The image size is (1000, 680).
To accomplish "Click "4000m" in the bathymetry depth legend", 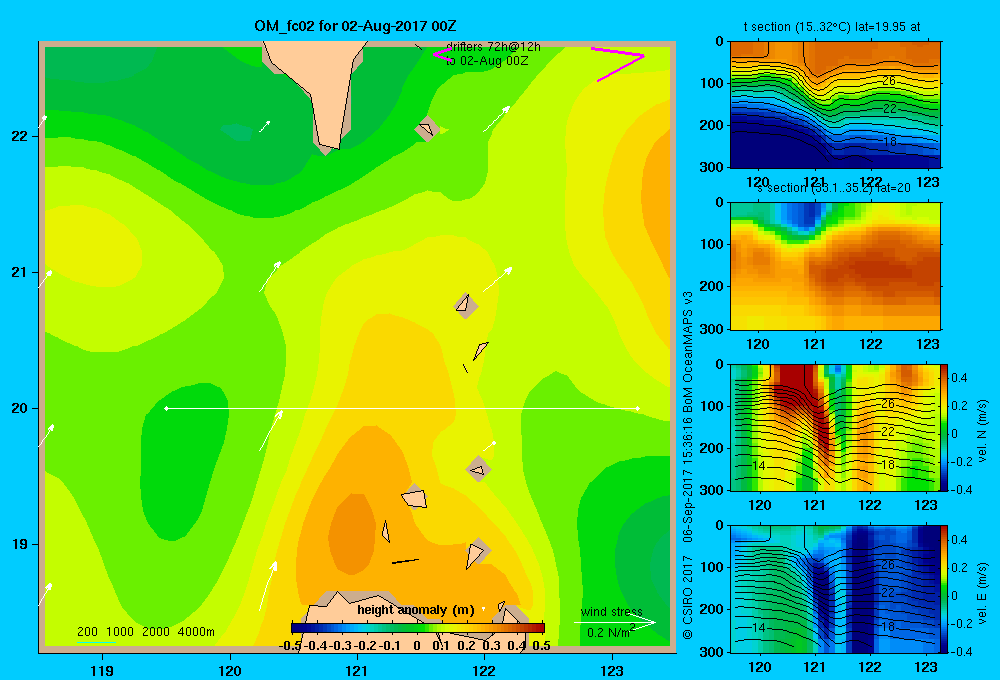I will point(196,632).
